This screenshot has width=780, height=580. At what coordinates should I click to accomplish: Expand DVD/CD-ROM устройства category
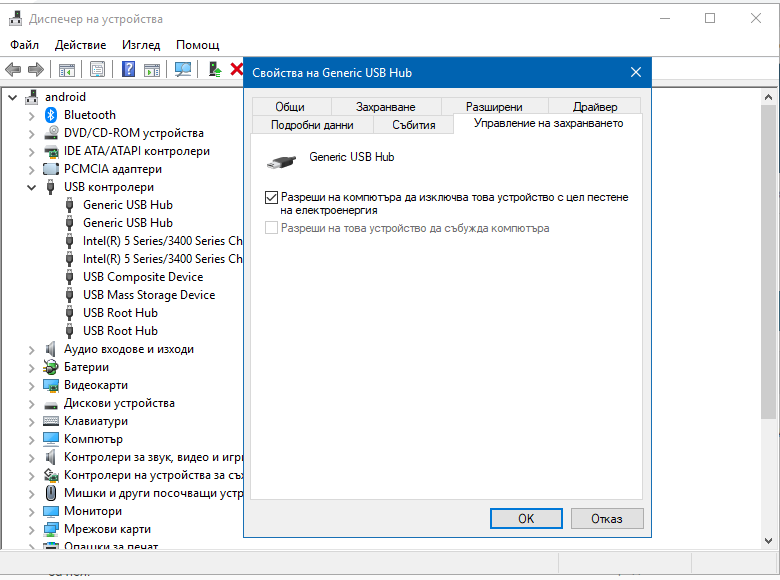(x=32, y=134)
